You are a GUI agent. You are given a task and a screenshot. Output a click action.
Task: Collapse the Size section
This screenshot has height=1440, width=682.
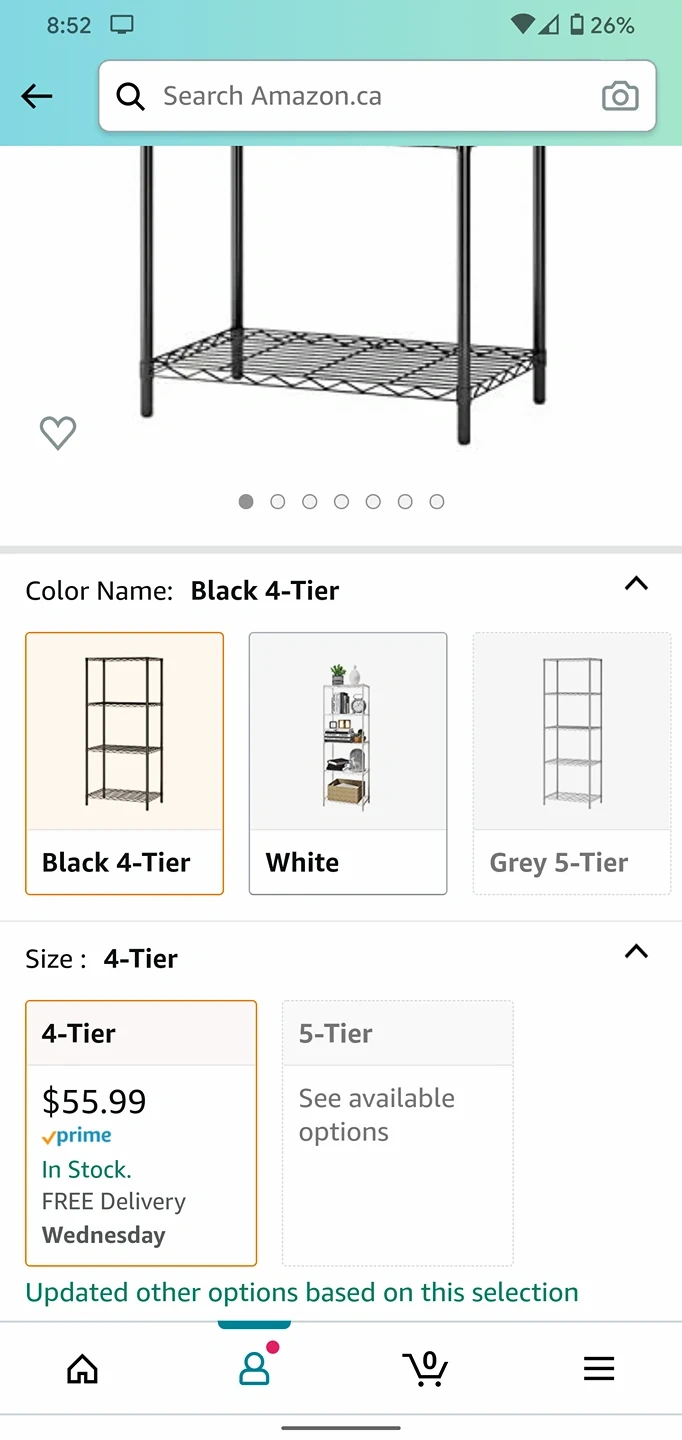[x=636, y=952]
